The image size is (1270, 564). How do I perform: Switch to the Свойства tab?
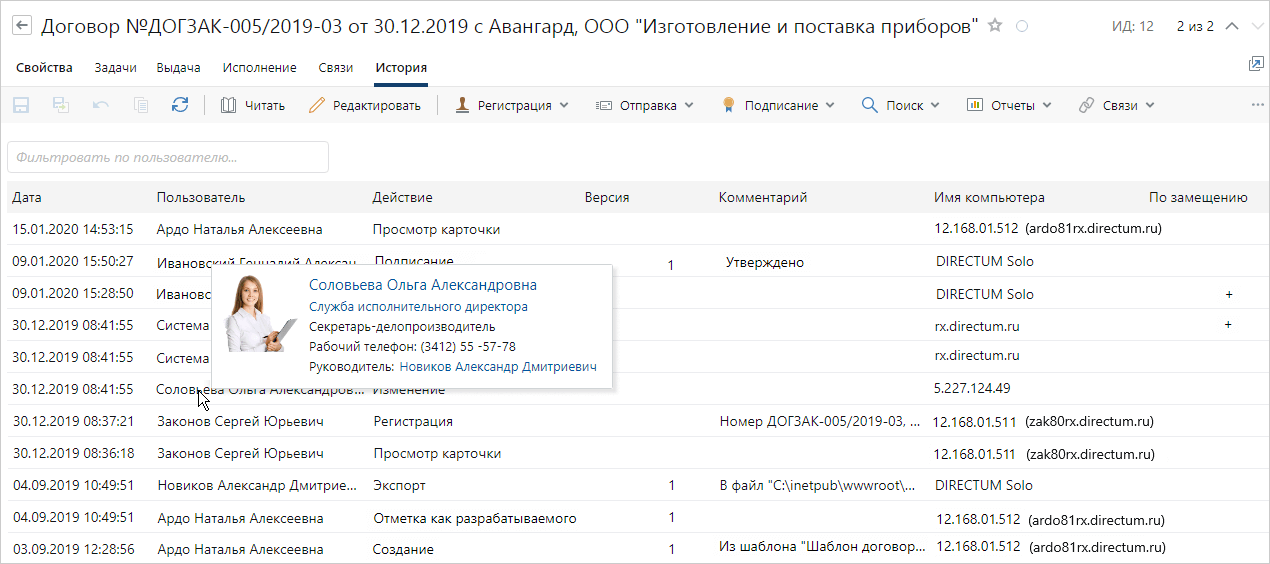pos(44,68)
